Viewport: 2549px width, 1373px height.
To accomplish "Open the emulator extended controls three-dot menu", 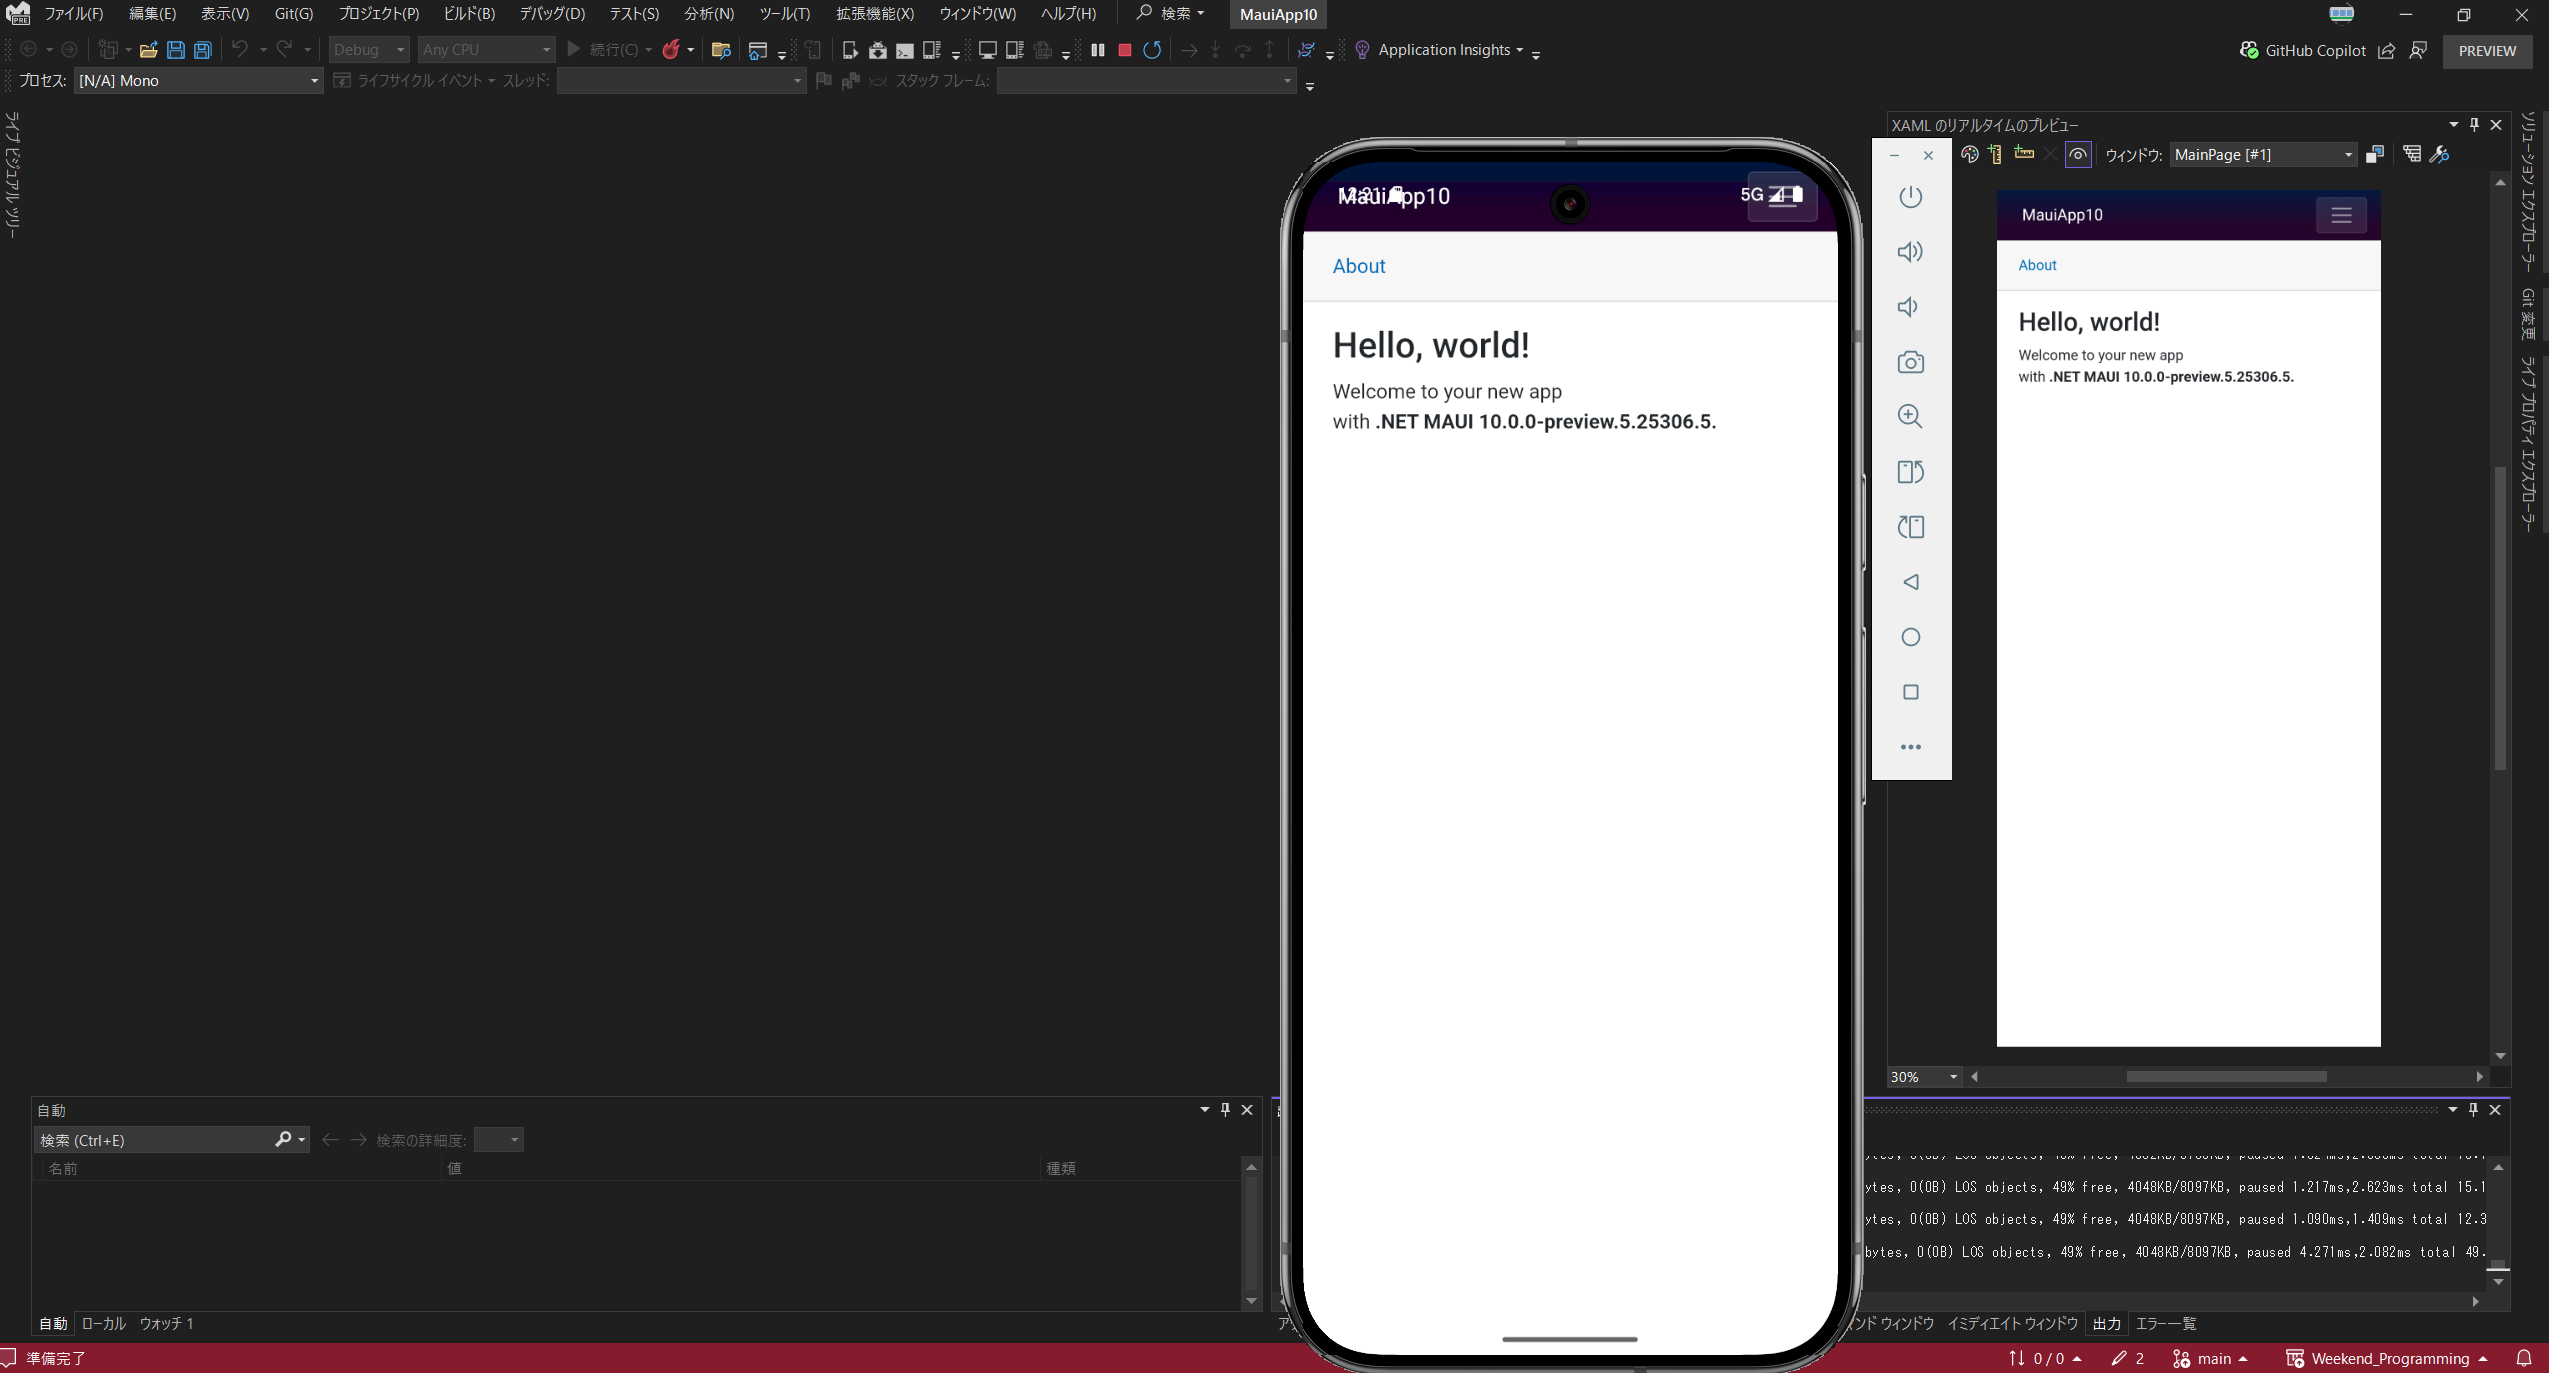I will tap(1911, 747).
